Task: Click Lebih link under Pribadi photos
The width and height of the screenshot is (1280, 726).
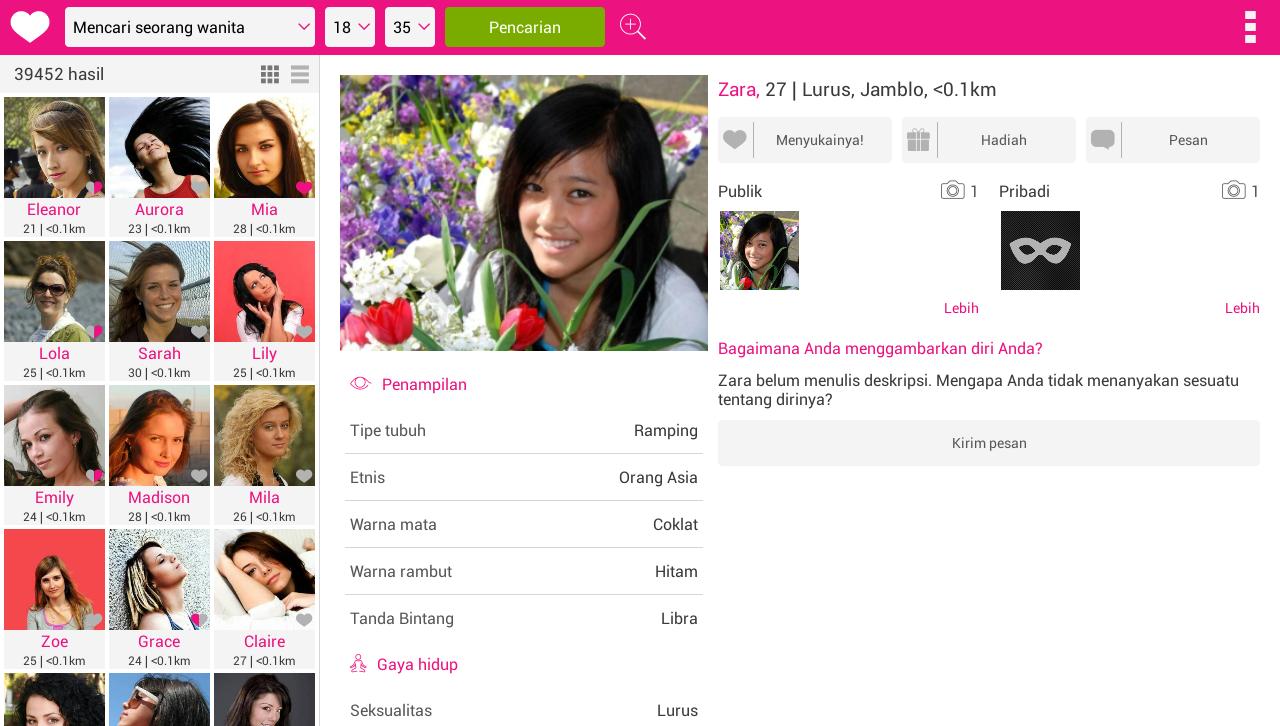Action: click(1242, 308)
